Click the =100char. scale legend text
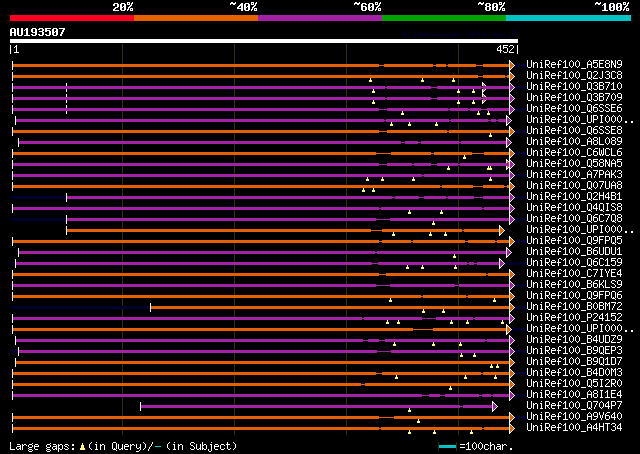Screen dimensions: 640x454 [x=486, y=446]
